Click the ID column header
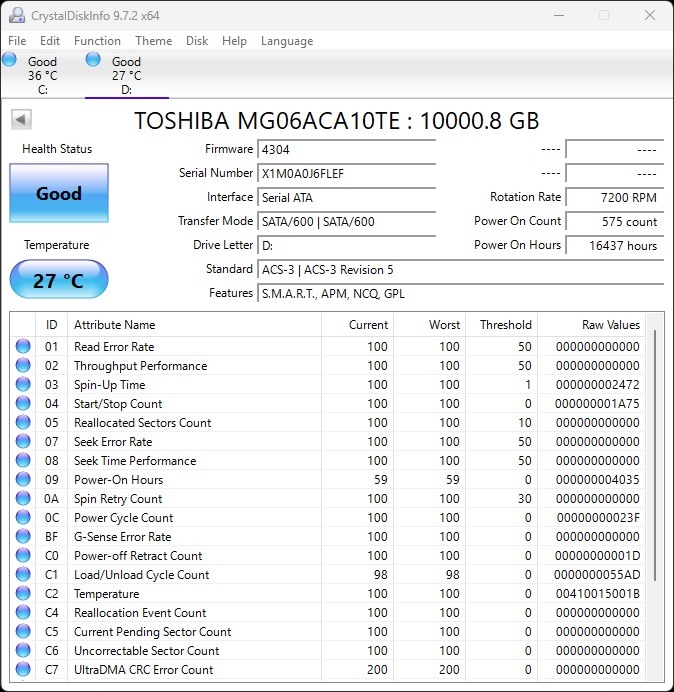The height and width of the screenshot is (692, 674). tap(51, 325)
